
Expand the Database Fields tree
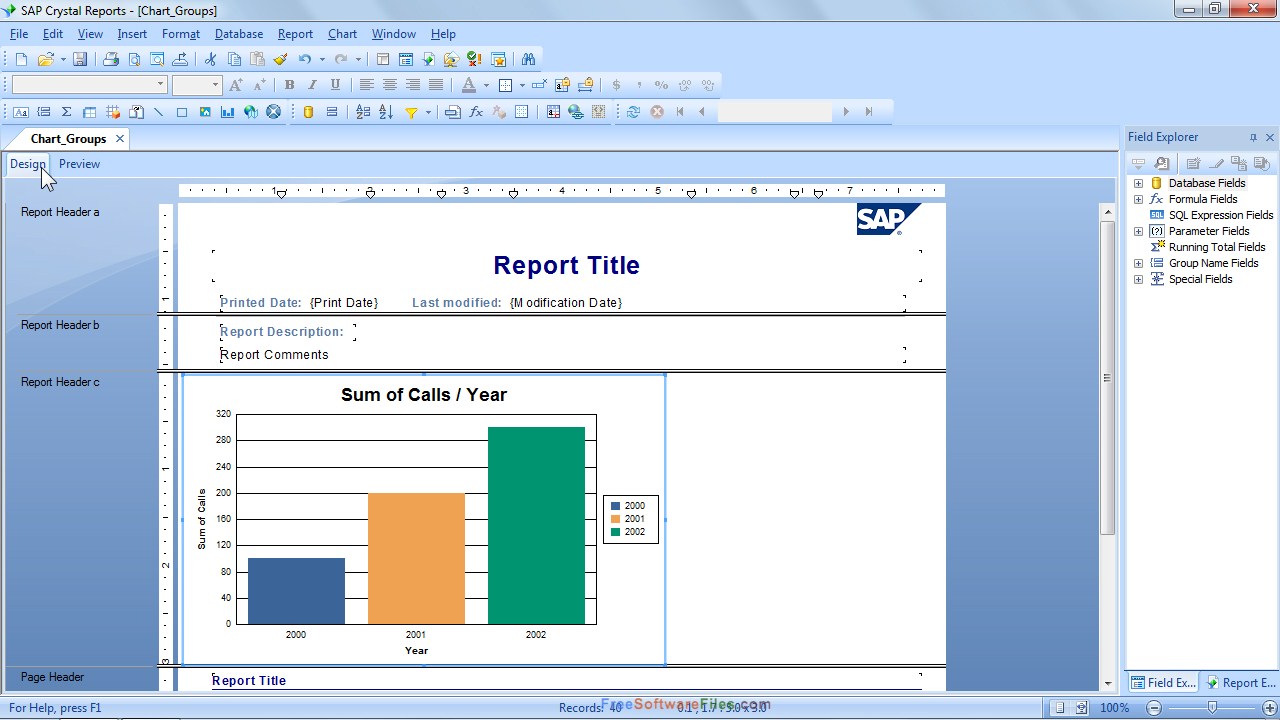[x=1138, y=183]
